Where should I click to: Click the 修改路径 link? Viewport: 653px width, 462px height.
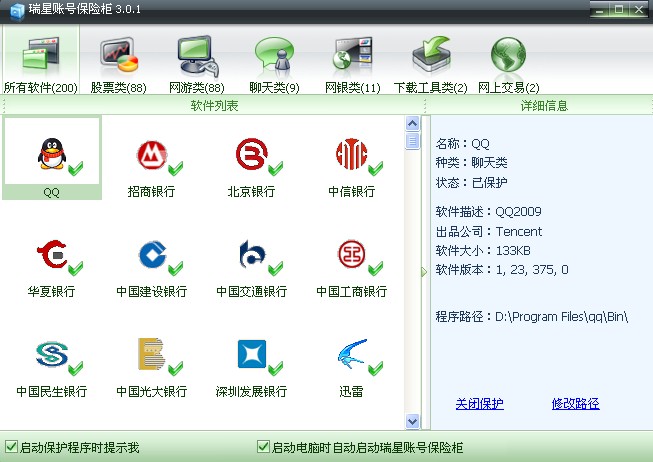click(x=576, y=404)
